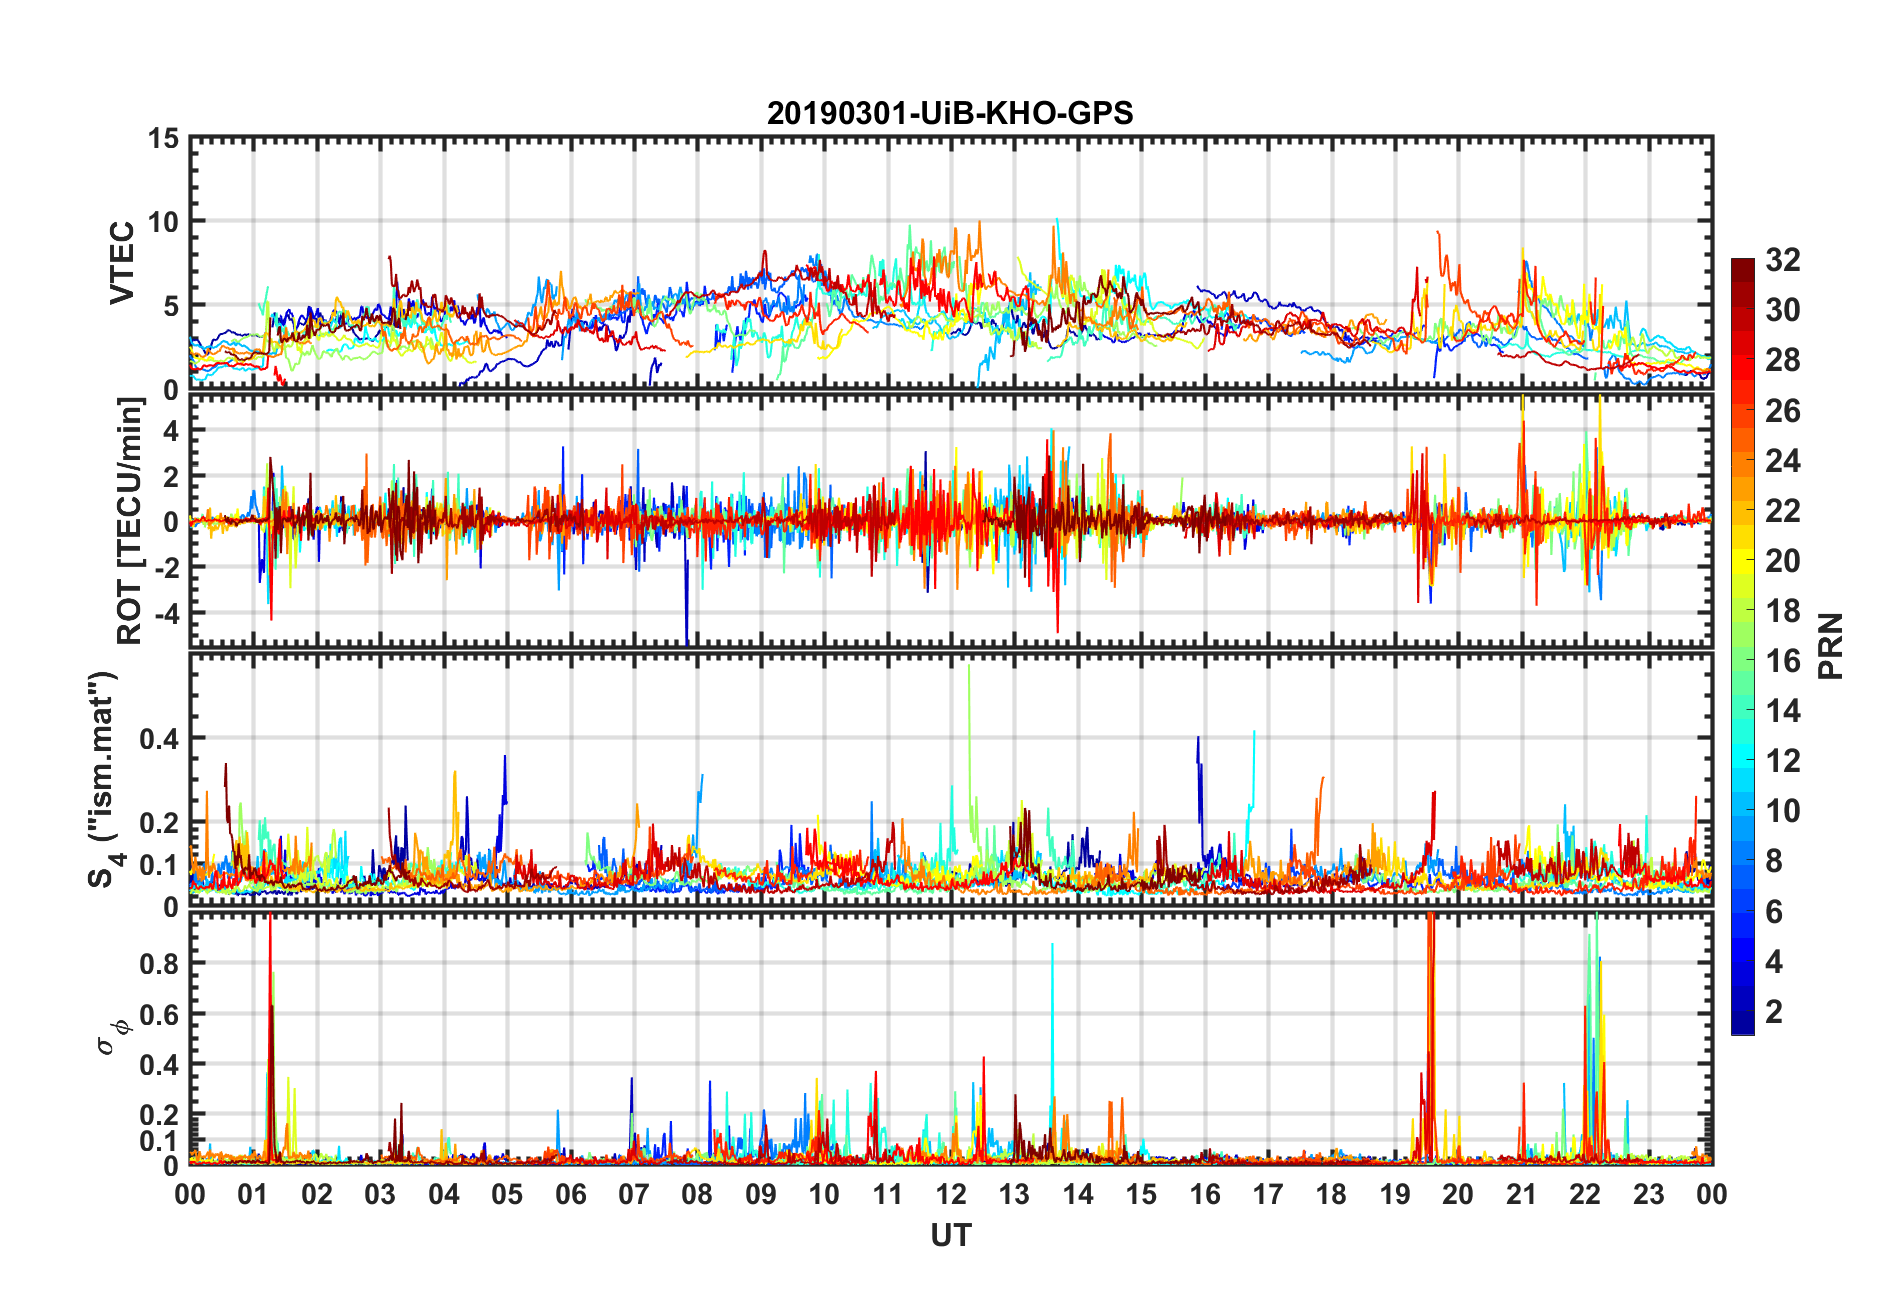Click the plot title 20190301-UiB-KHO-GPS

950,113
